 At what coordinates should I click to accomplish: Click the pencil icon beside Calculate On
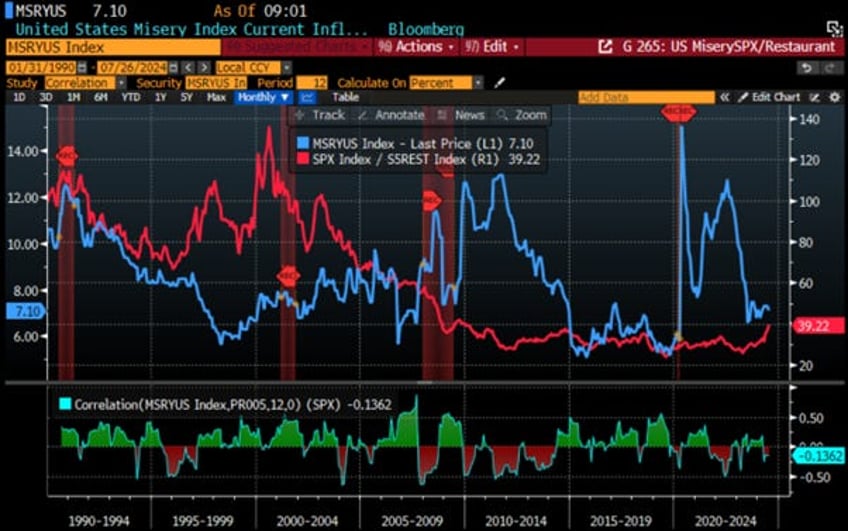coord(500,82)
